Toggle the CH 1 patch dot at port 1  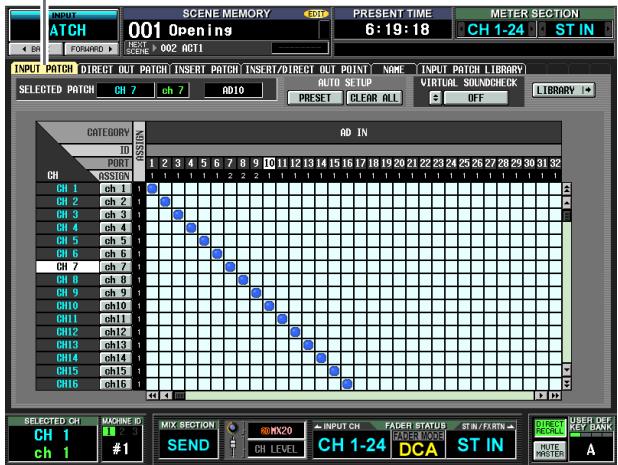pyautogui.click(x=152, y=189)
